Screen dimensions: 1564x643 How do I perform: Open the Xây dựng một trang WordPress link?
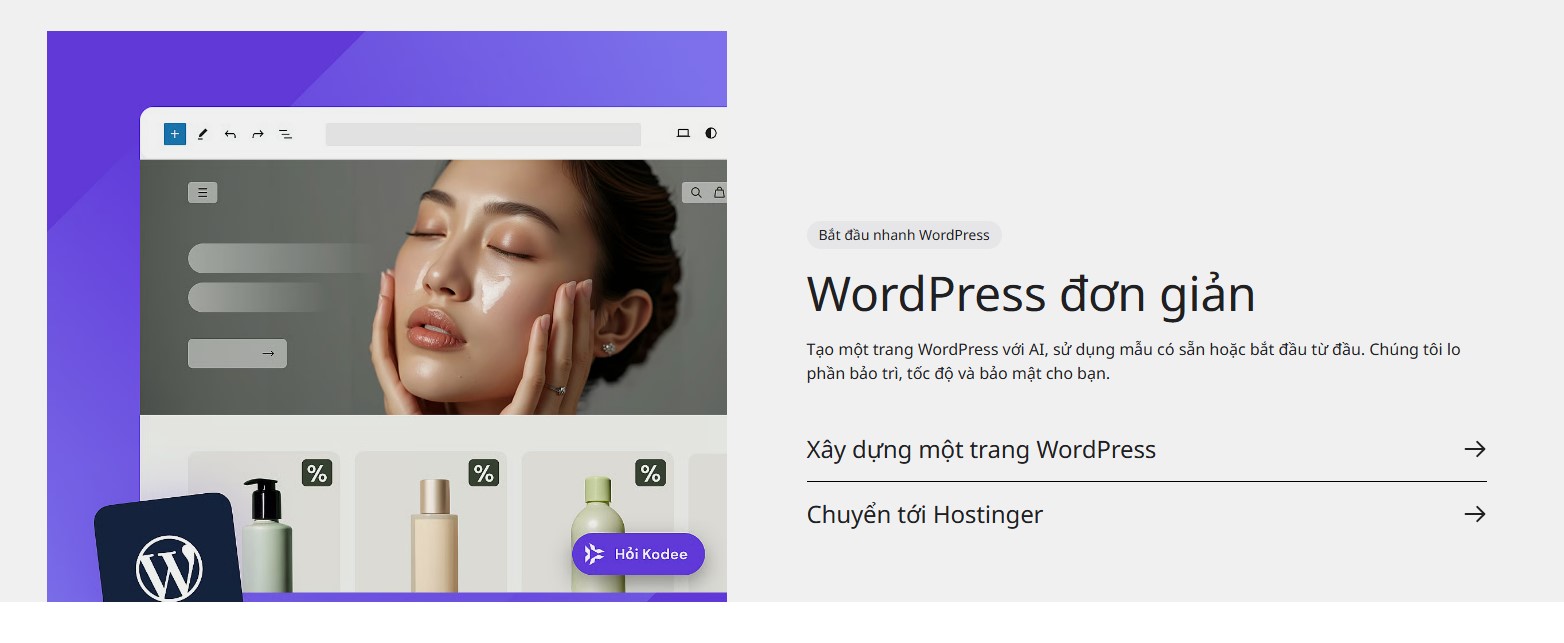980,449
